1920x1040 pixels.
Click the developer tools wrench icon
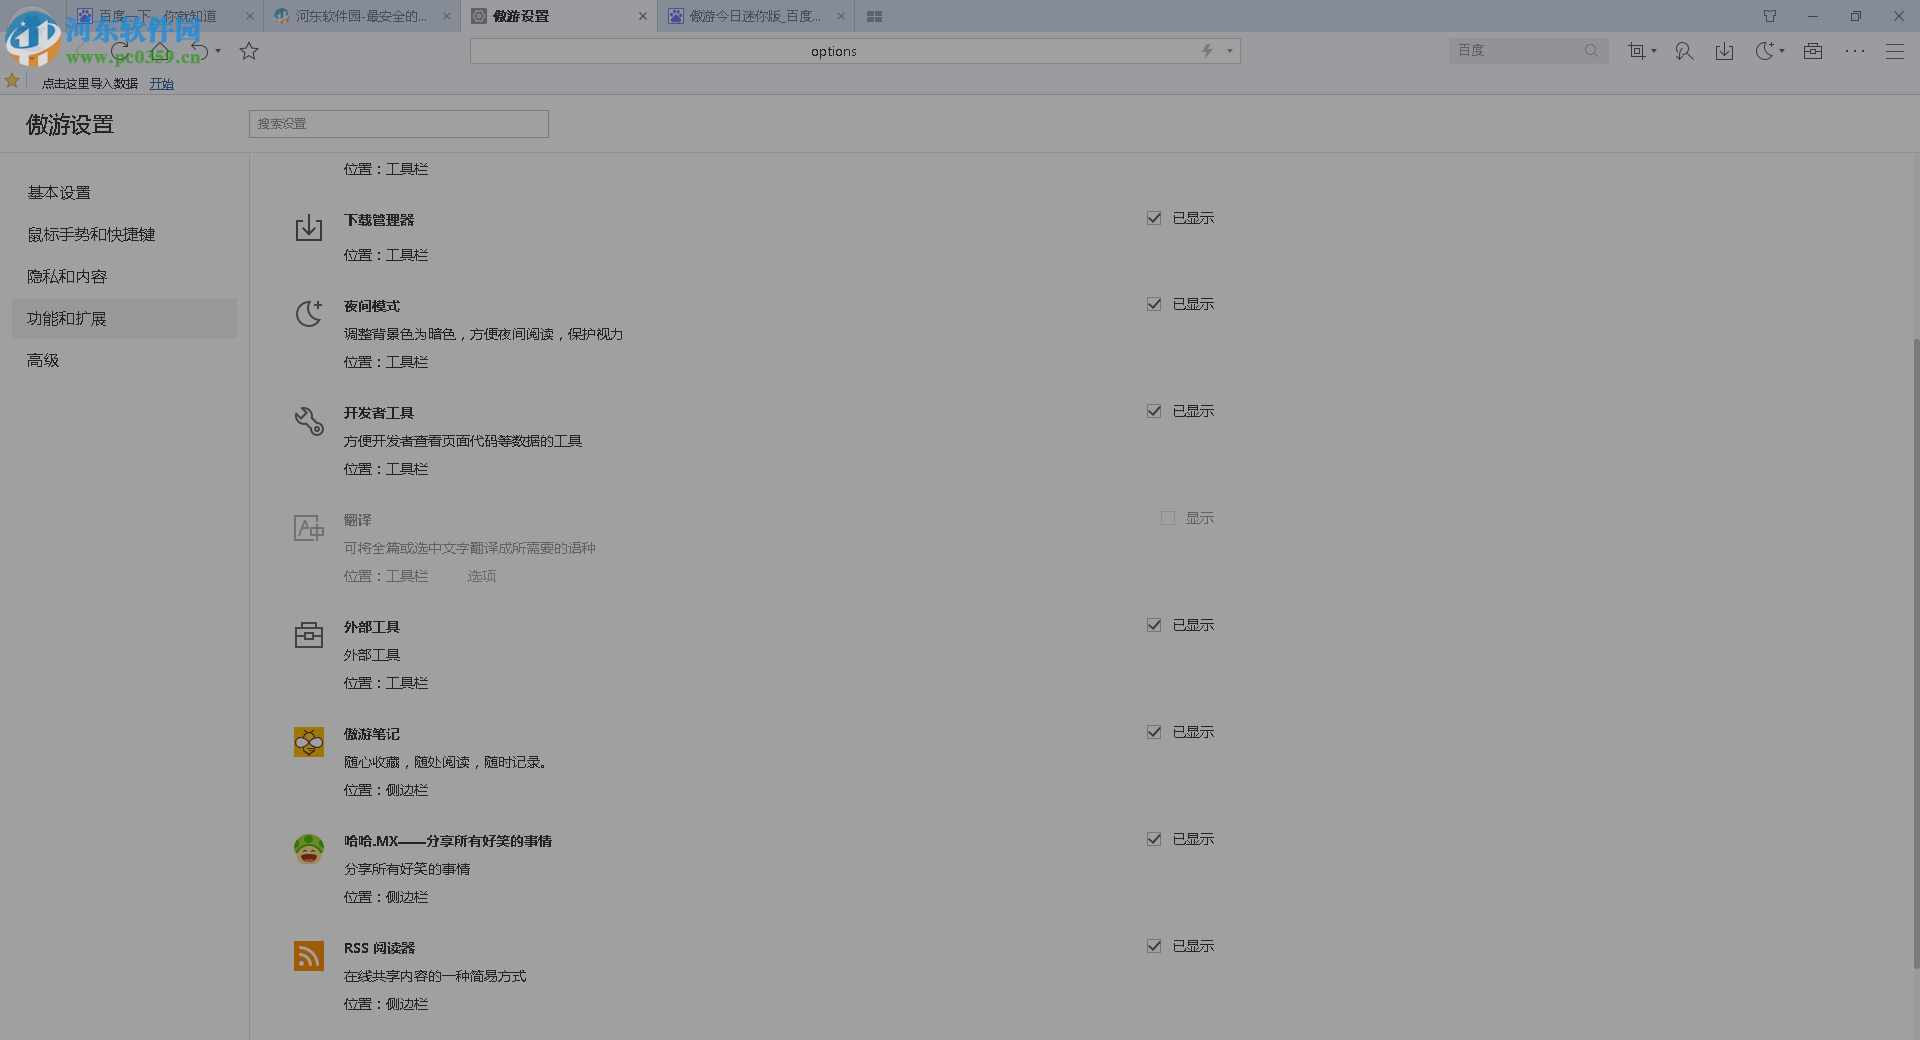[x=309, y=421]
